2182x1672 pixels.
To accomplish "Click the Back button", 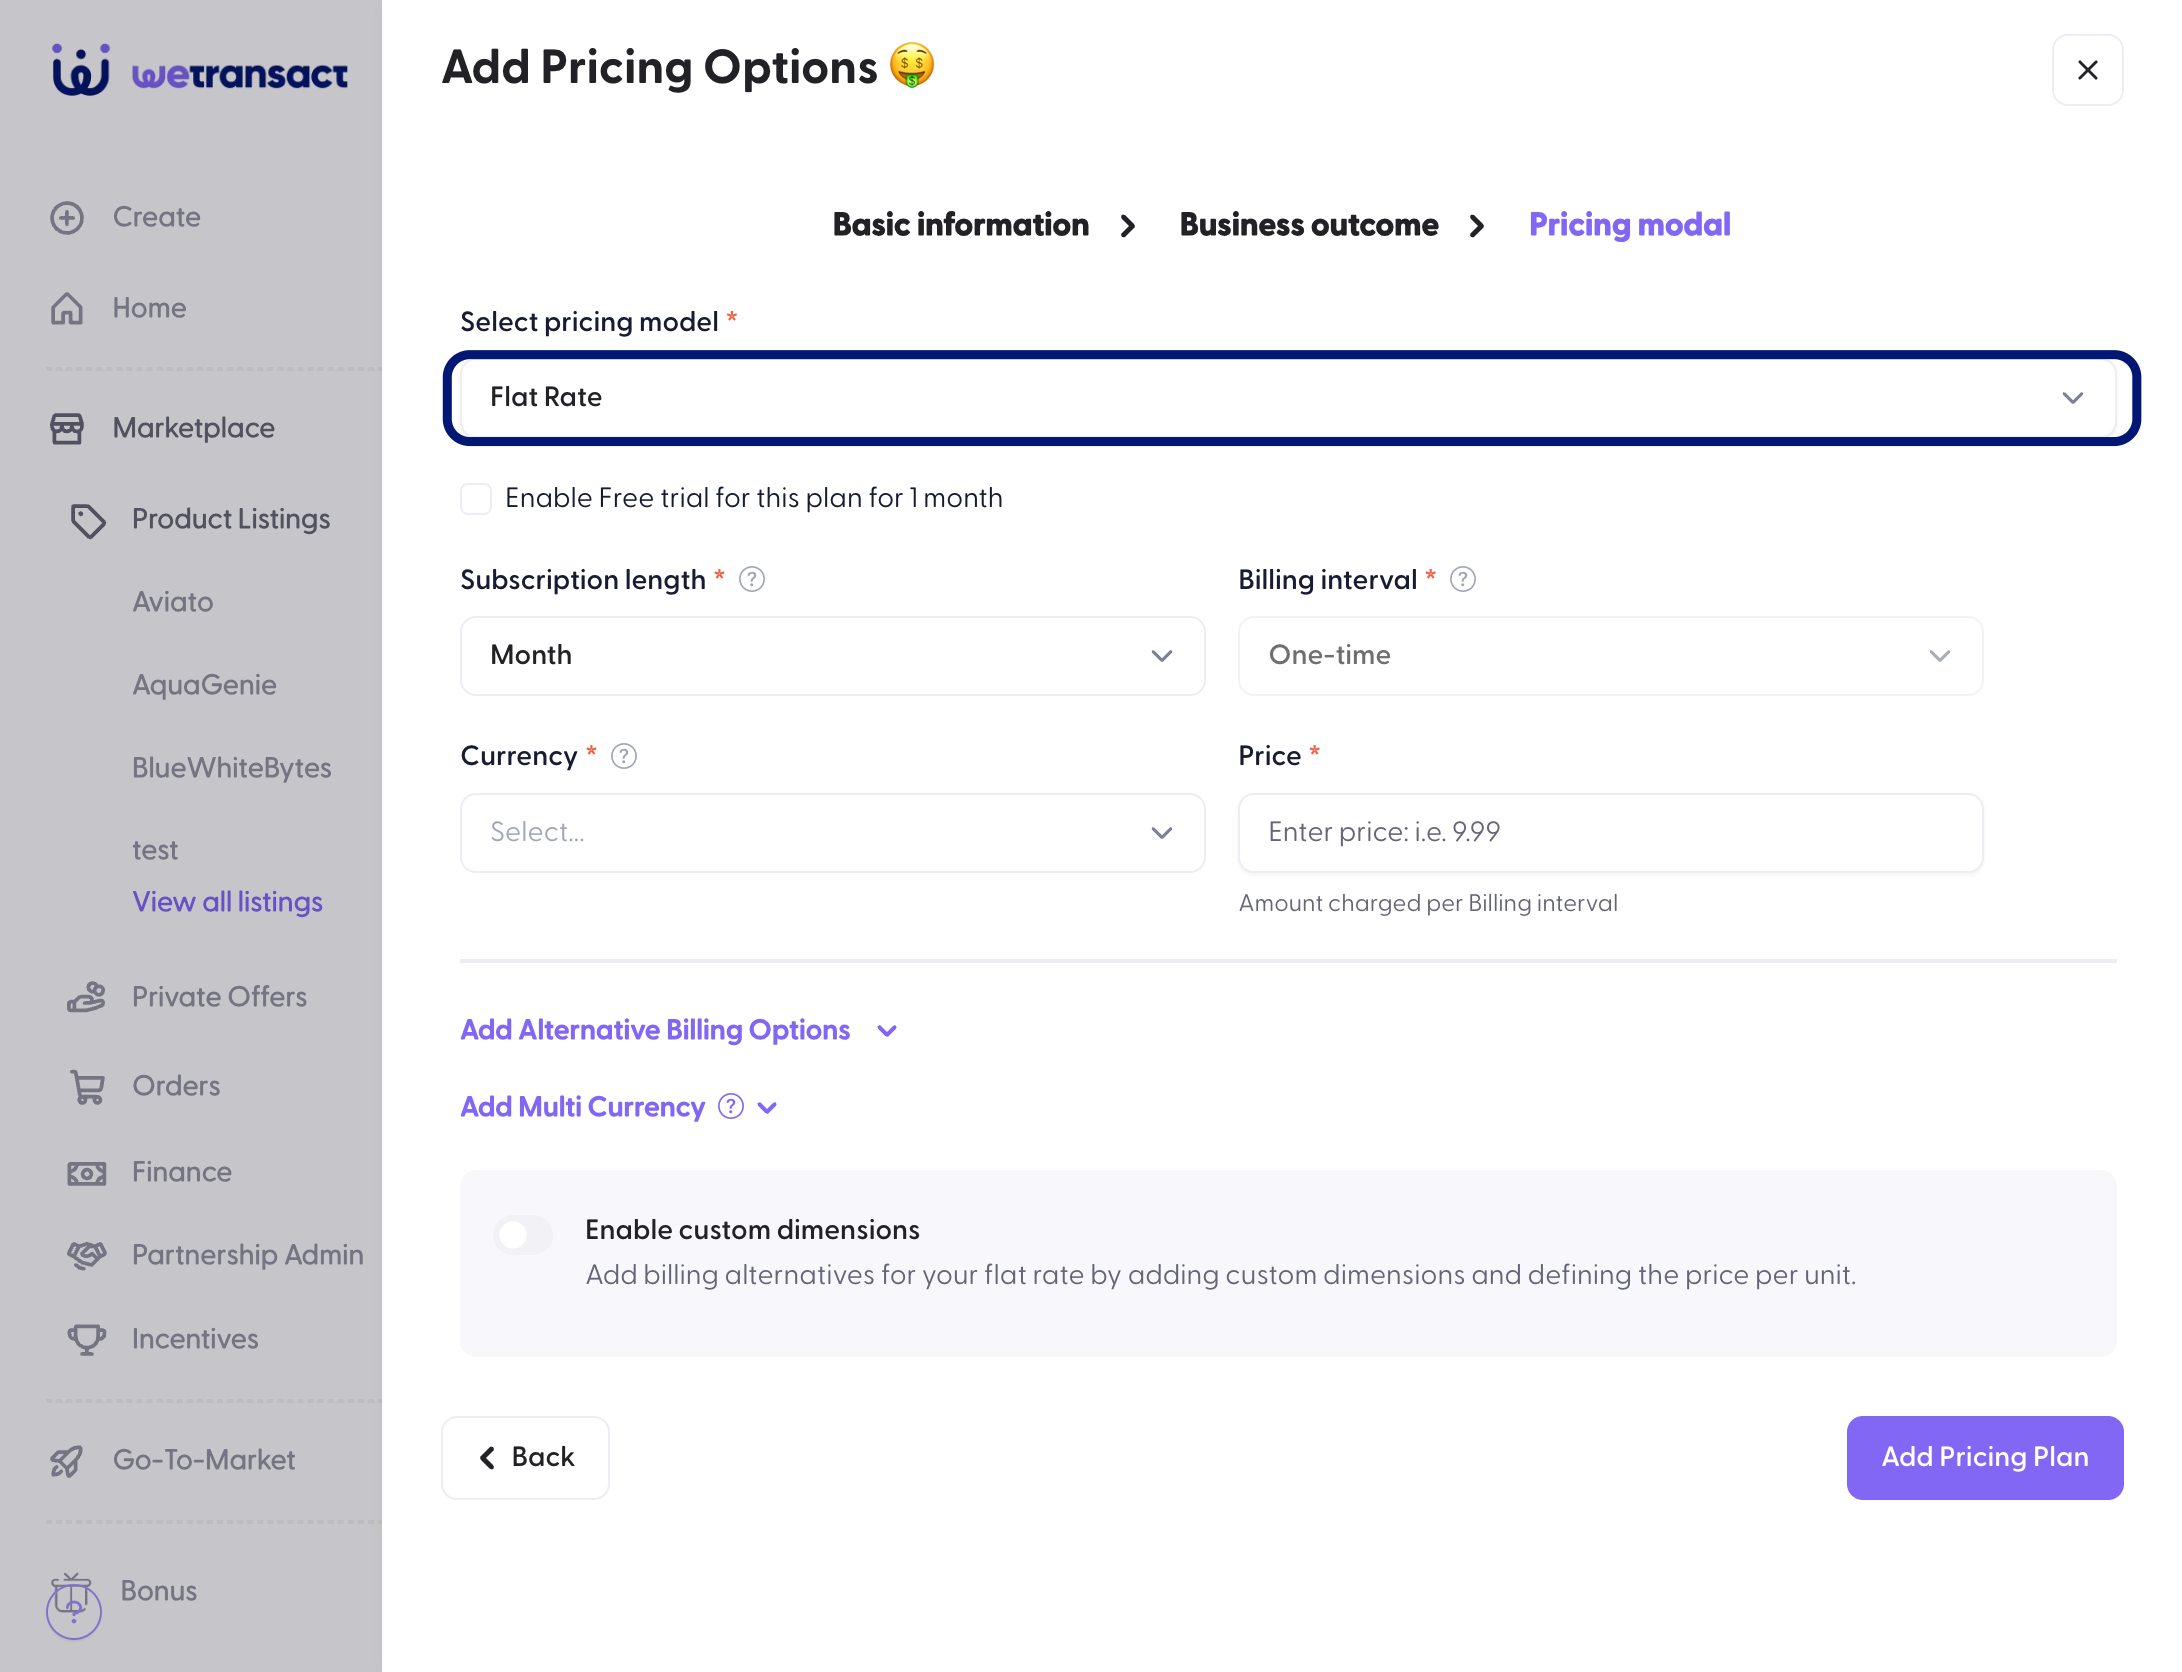I will pyautogui.click(x=526, y=1458).
